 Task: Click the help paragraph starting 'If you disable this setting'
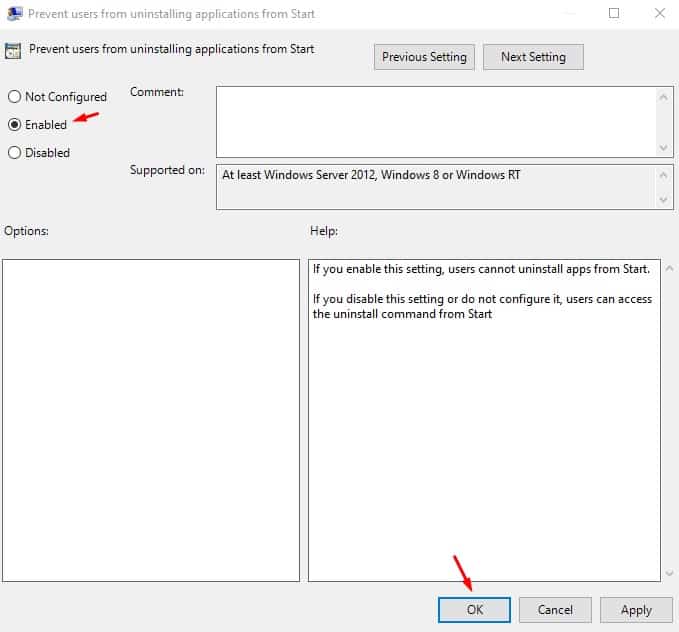pos(482,306)
